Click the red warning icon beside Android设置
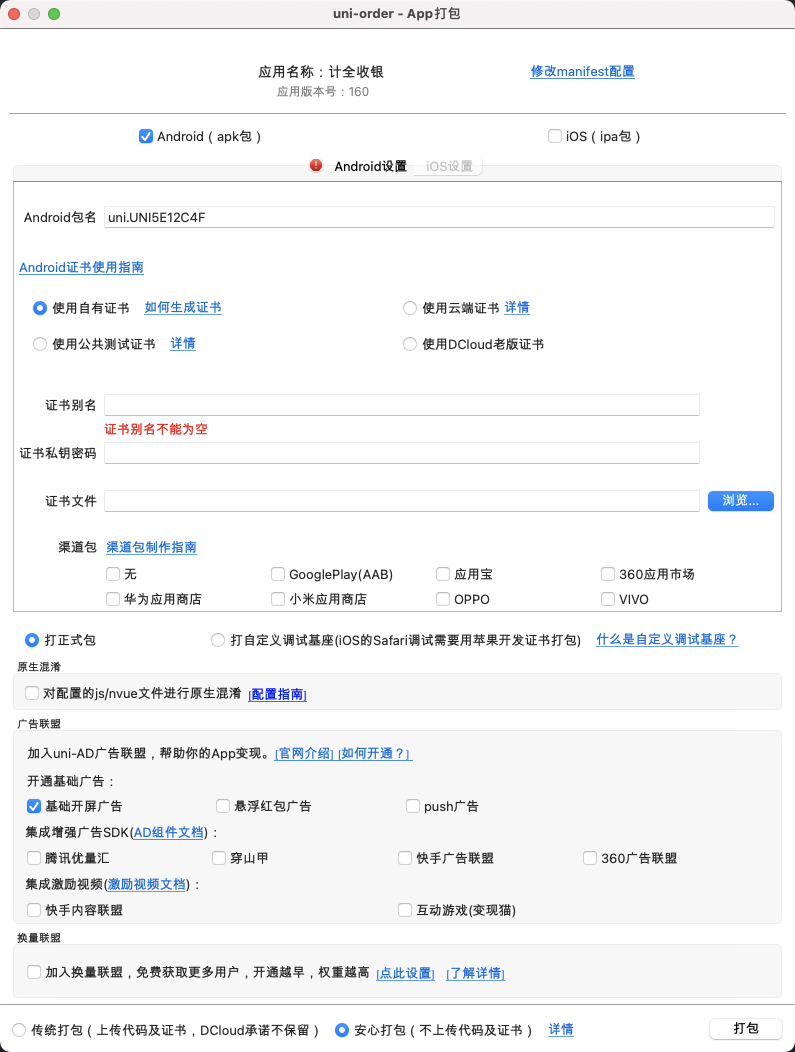795x1052 pixels. pos(316,166)
